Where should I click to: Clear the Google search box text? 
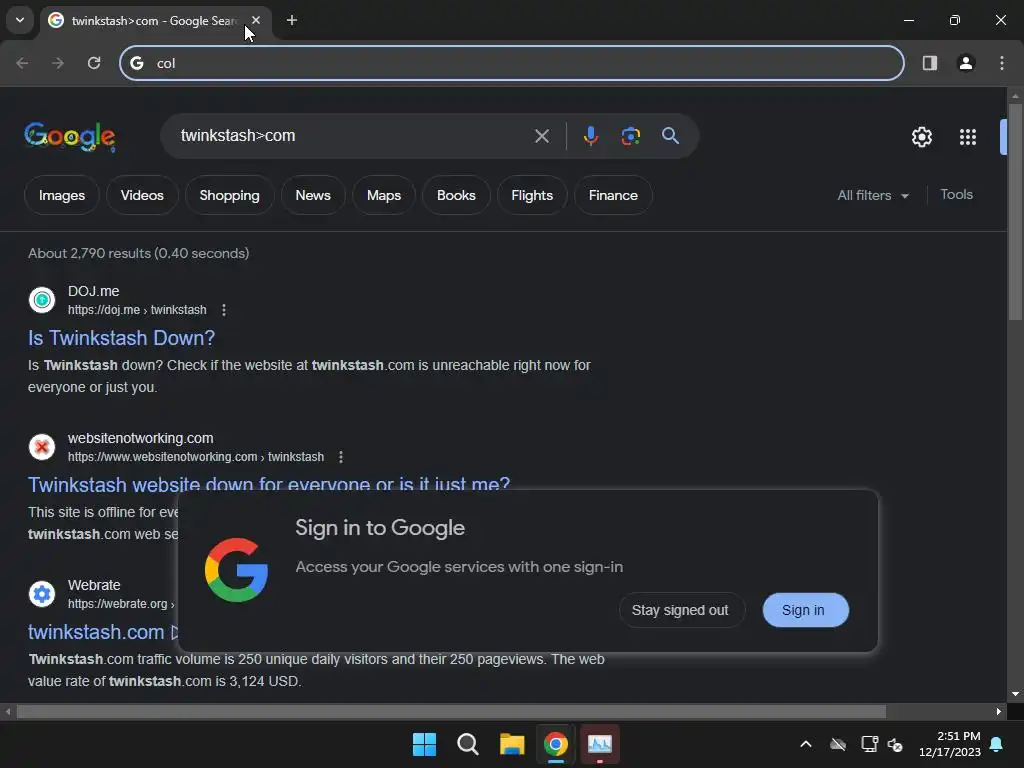pyautogui.click(x=541, y=136)
